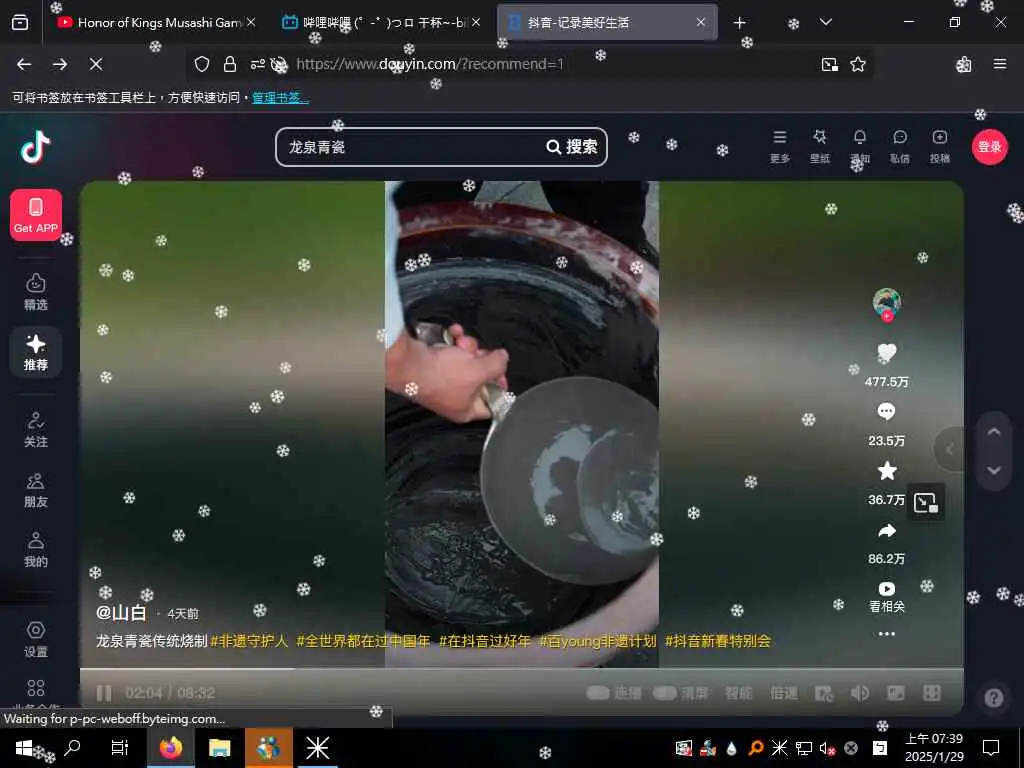Viewport: 1024px width, 768px height.
Task: Open the 壁纸 wallpaper icon
Action: pos(820,146)
